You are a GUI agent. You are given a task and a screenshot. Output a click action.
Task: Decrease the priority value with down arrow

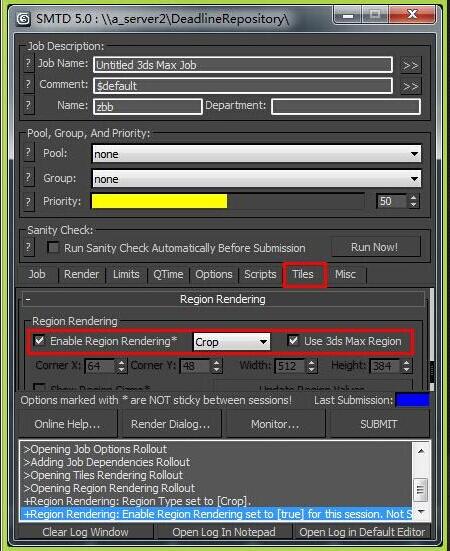coord(414,205)
